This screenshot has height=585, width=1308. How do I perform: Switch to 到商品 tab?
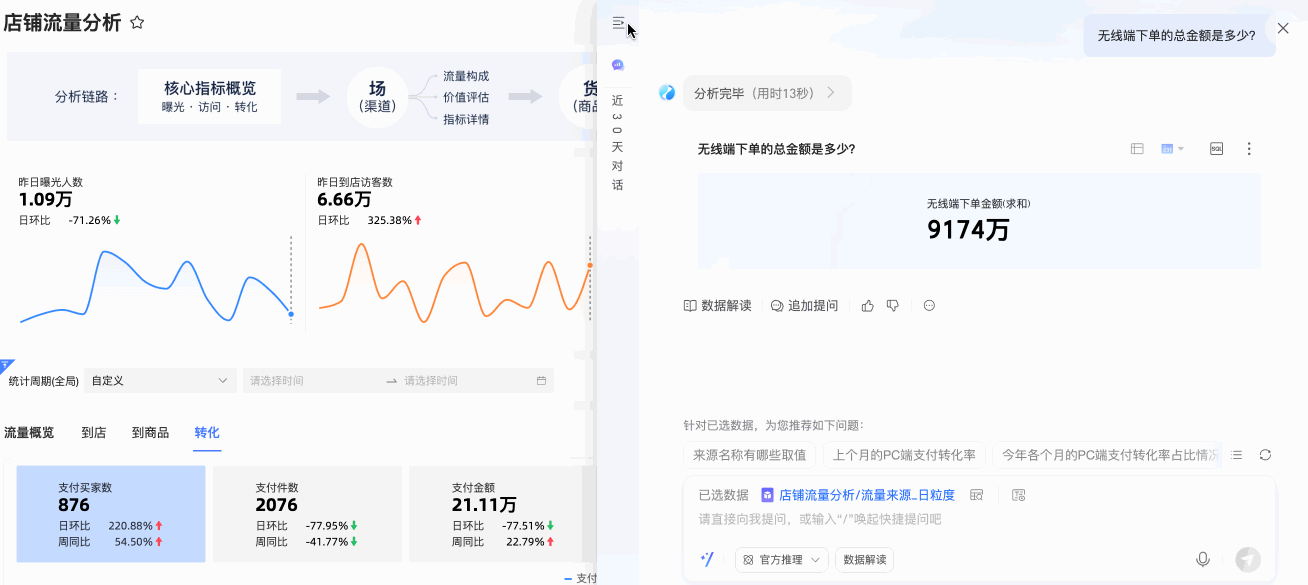pyautogui.click(x=150, y=433)
